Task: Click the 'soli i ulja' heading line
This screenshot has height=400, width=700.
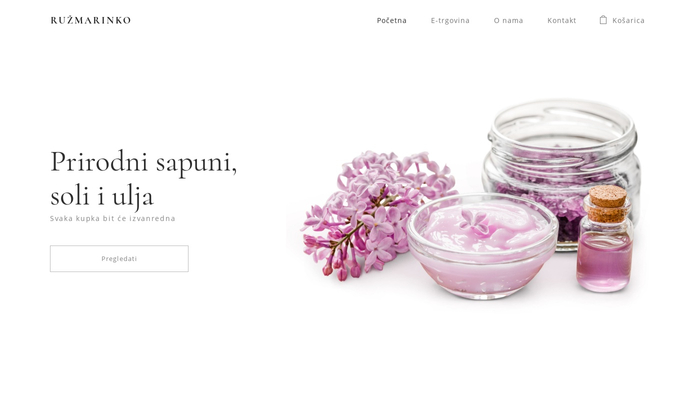Action: pos(102,196)
